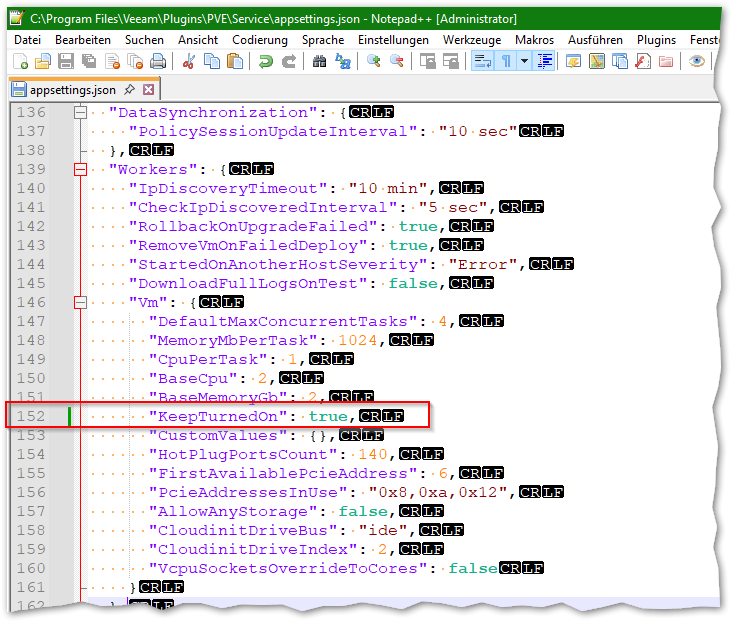Image resolution: width=733 pixels, height=623 pixels.
Task: Close the appsettings.json tab
Action: coord(148,90)
